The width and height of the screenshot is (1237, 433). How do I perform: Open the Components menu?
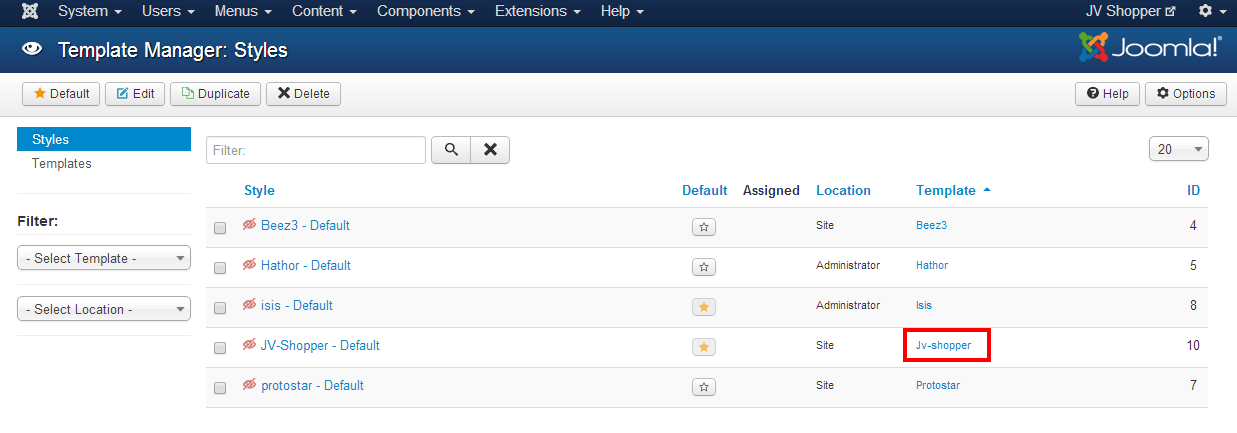(x=426, y=12)
